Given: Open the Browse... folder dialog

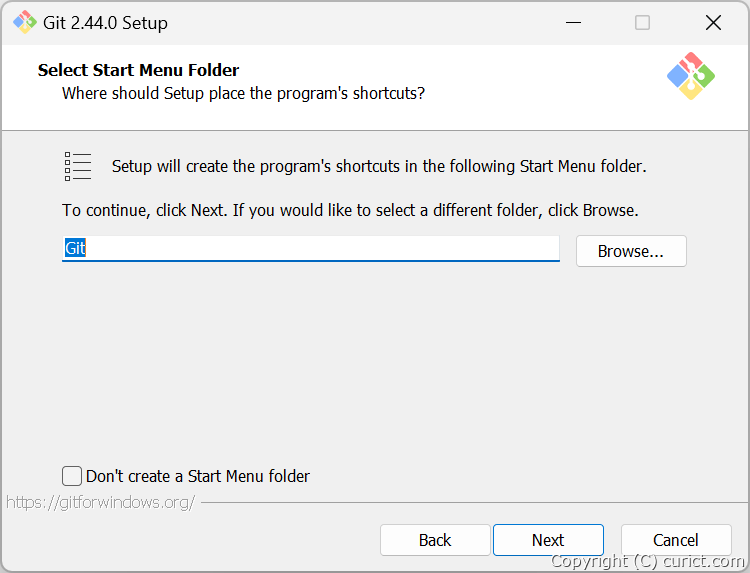Looking at the screenshot, I should tap(631, 251).
